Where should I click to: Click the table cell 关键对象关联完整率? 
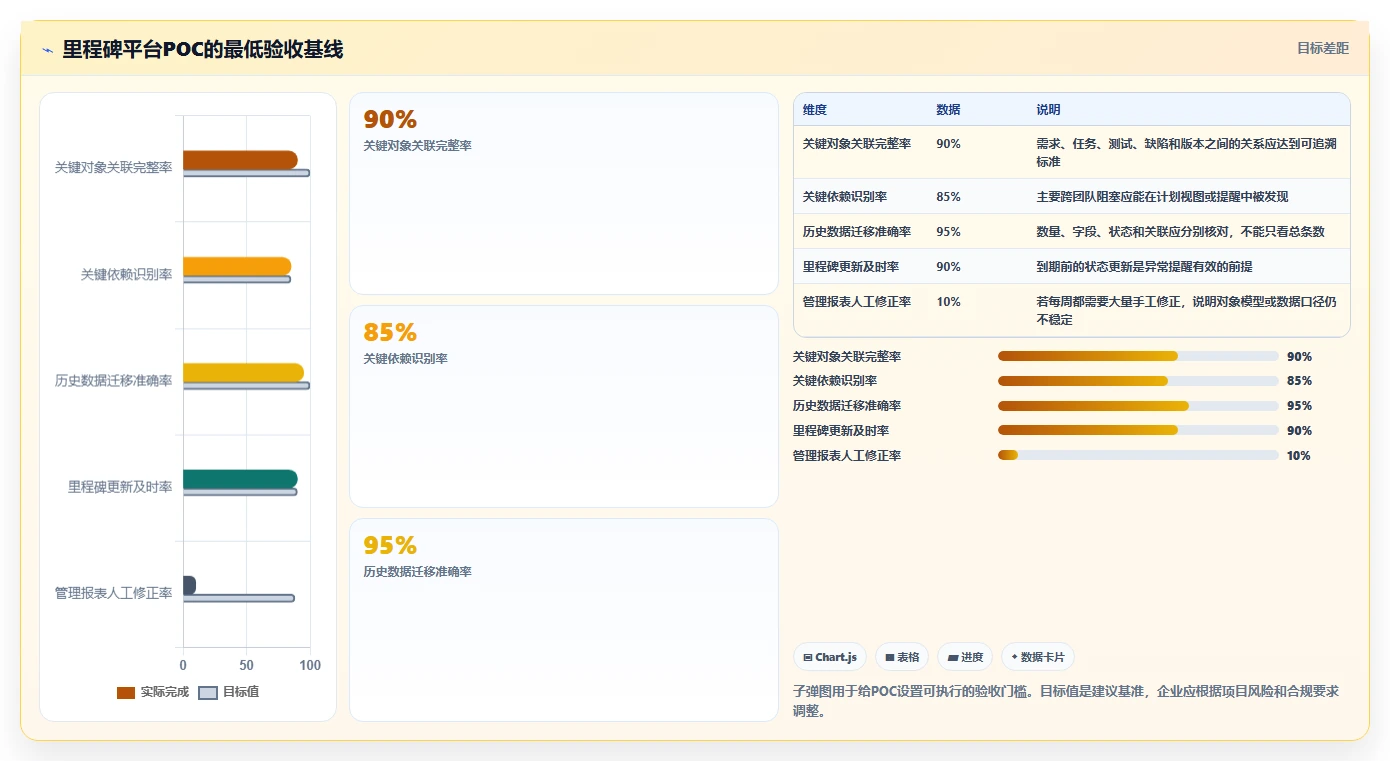pyautogui.click(x=857, y=144)
